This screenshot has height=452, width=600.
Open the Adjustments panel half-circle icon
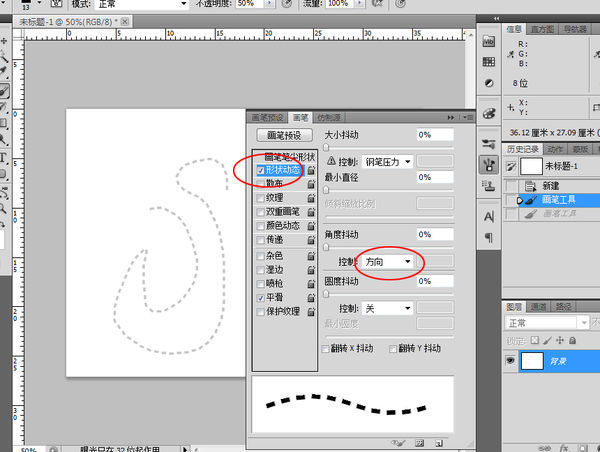(489, 83)
